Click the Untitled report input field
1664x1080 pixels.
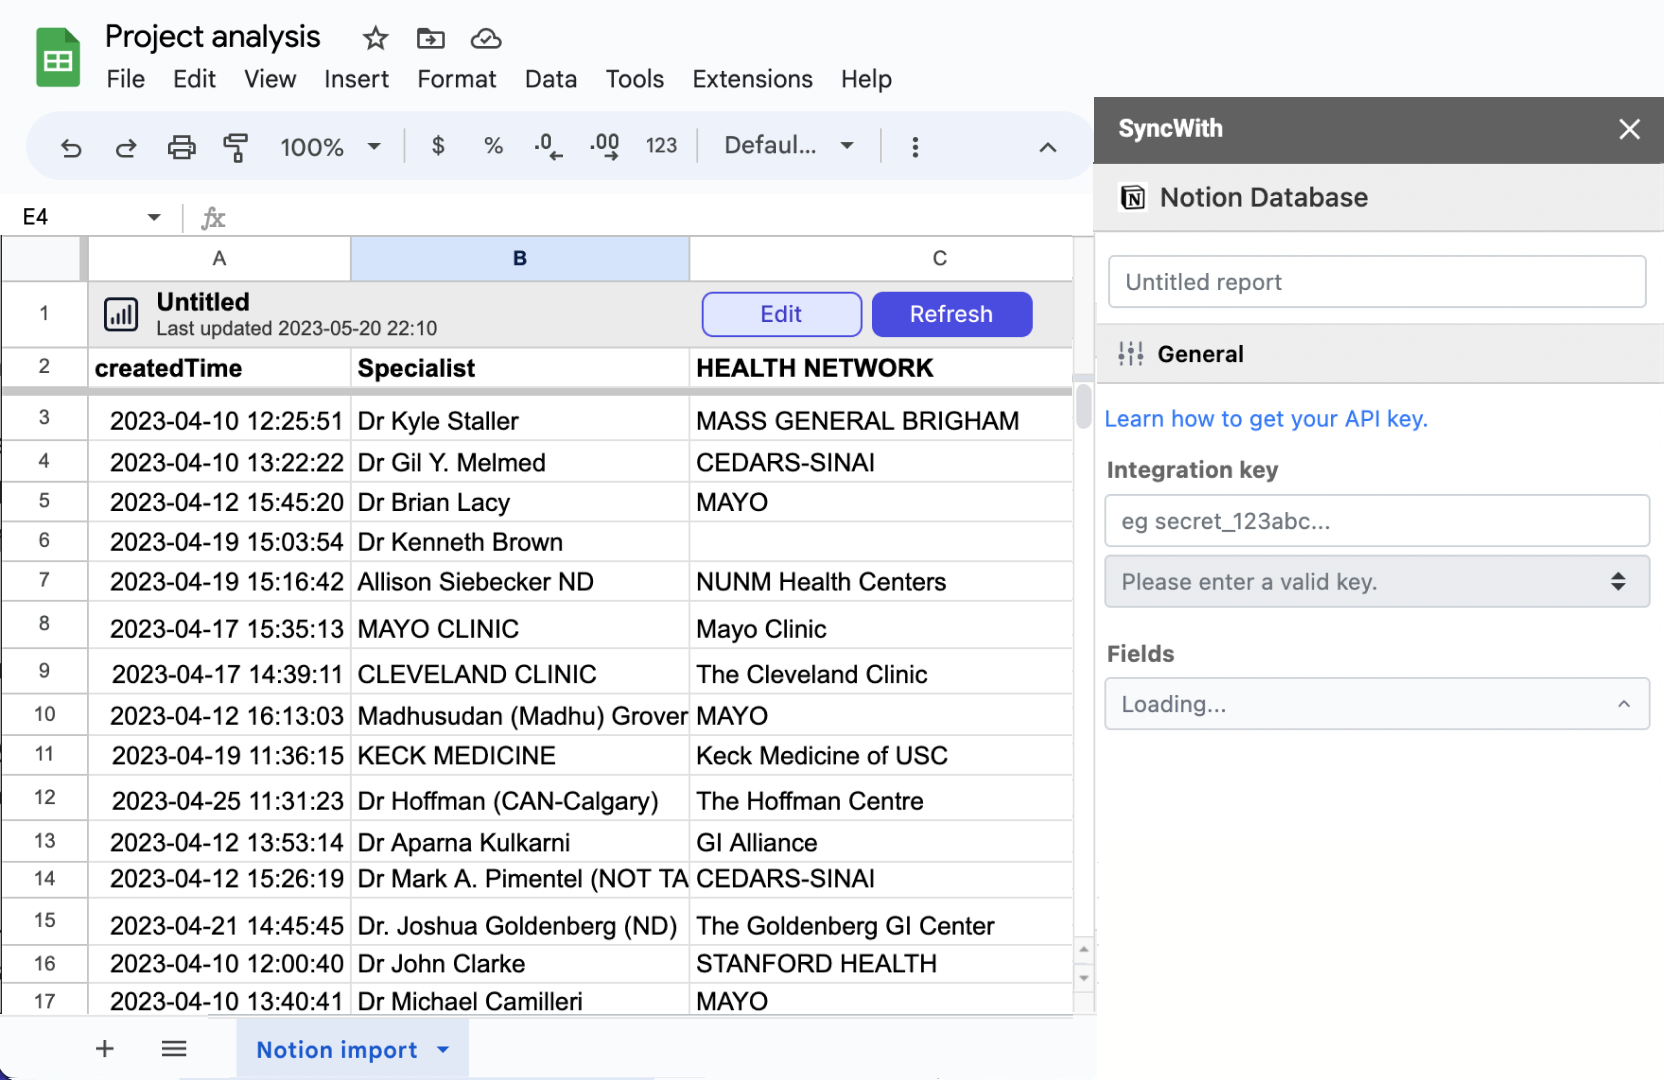point(1377,282)
